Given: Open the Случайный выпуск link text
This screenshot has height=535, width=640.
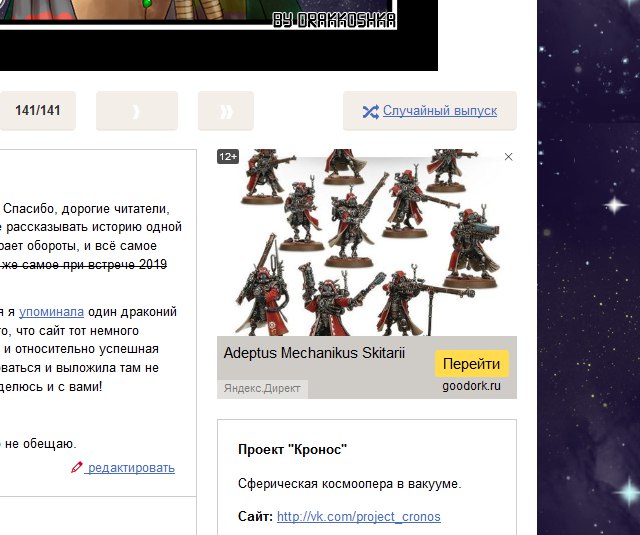Looking at the screenshot, I should [x=439, y=111].
